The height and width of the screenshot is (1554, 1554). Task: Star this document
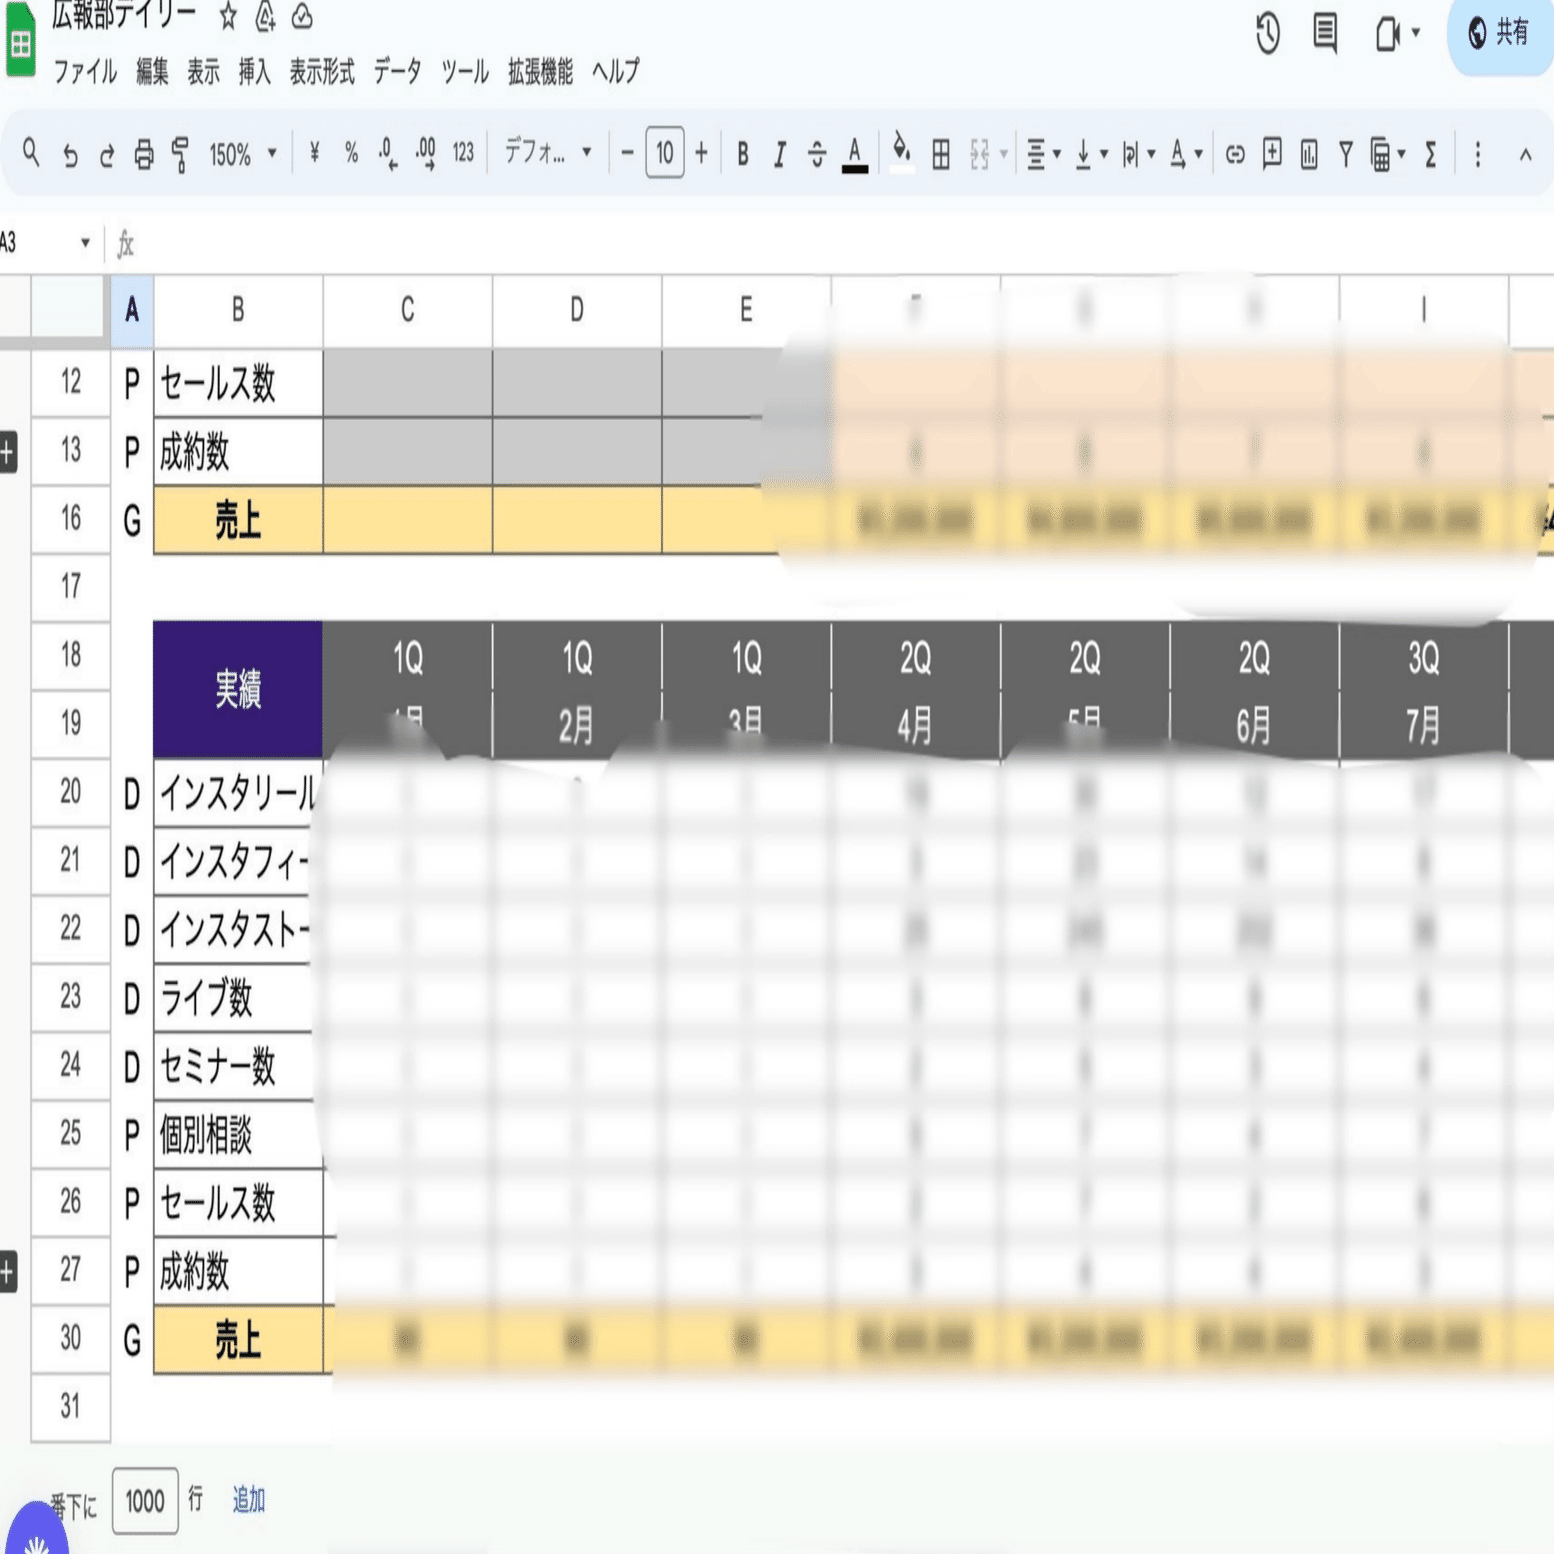tap(228, 15)
